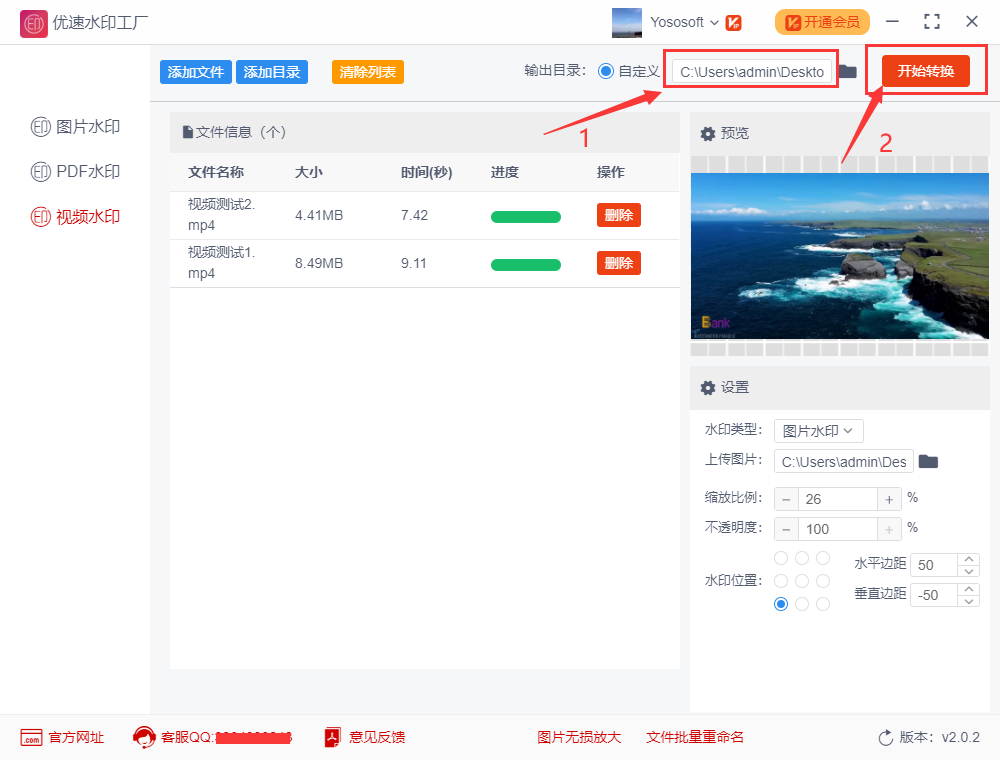Open the 水印类型 dropdown
This screenshot has width=1000, height=760.
click(818, 430)
